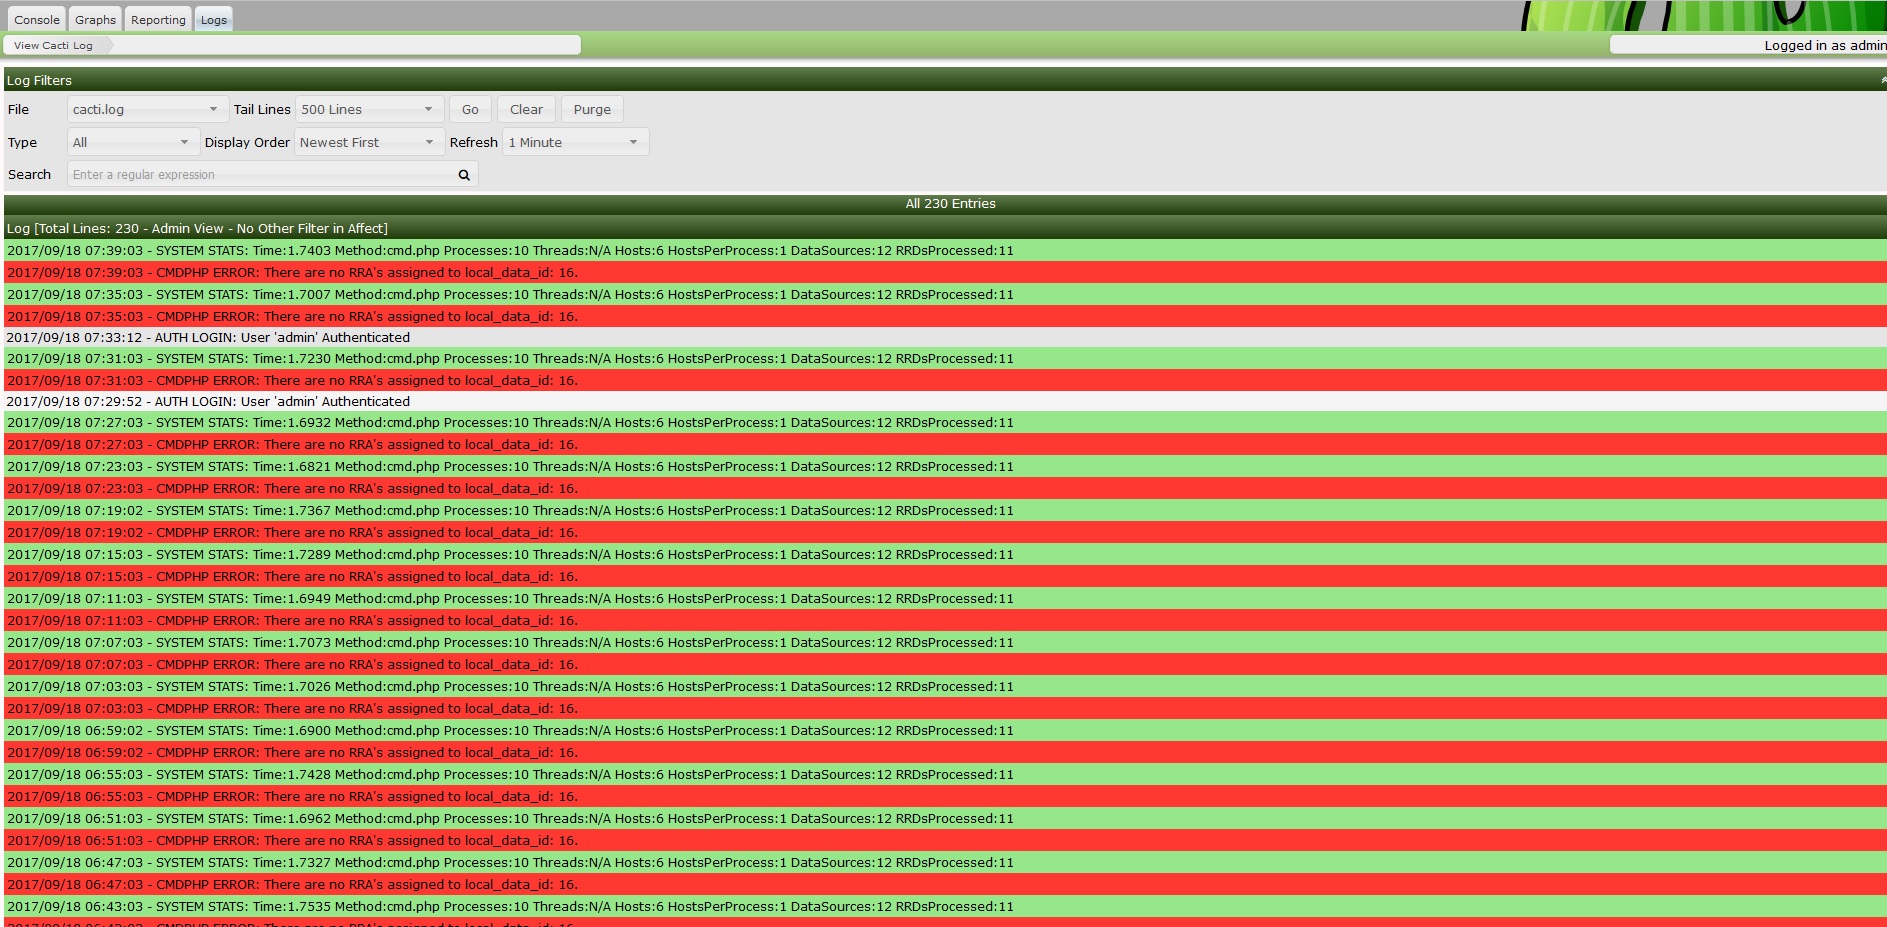Open the Reporting tab
Screen dimensions: 1887x927
tap(158, 19)
